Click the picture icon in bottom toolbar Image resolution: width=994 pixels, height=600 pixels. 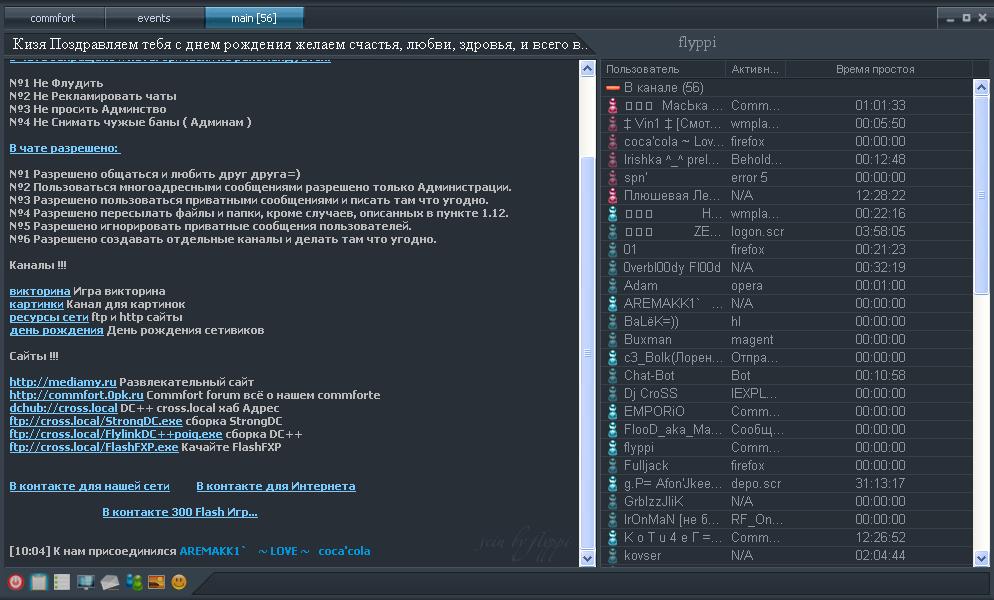click(156, 582)
